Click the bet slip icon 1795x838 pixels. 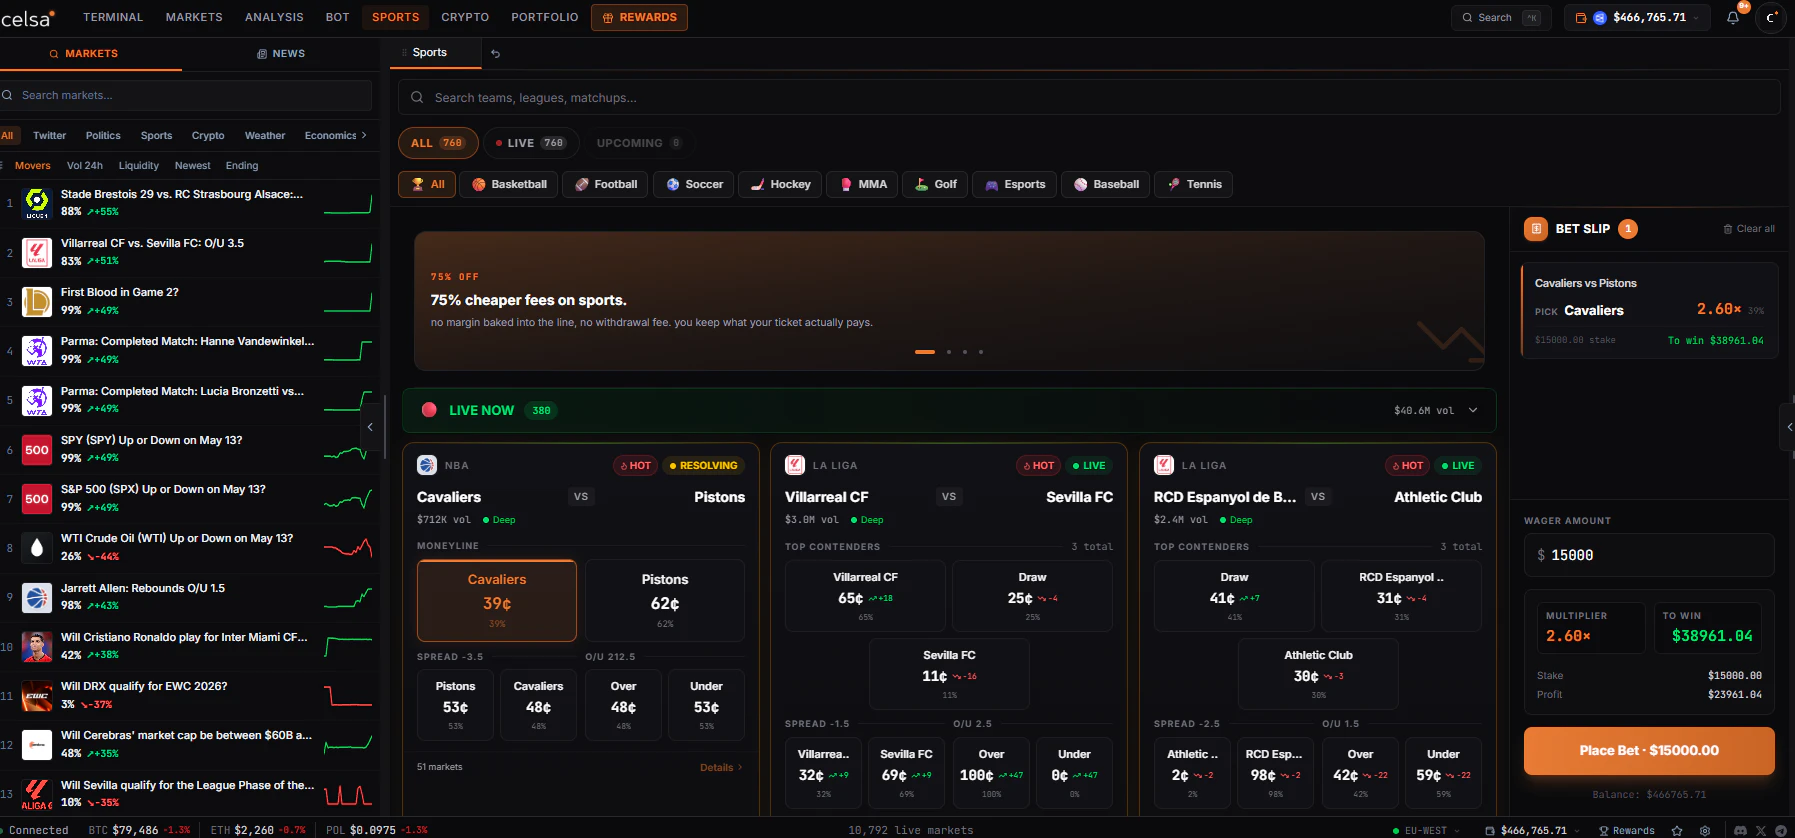(1536, 229)
